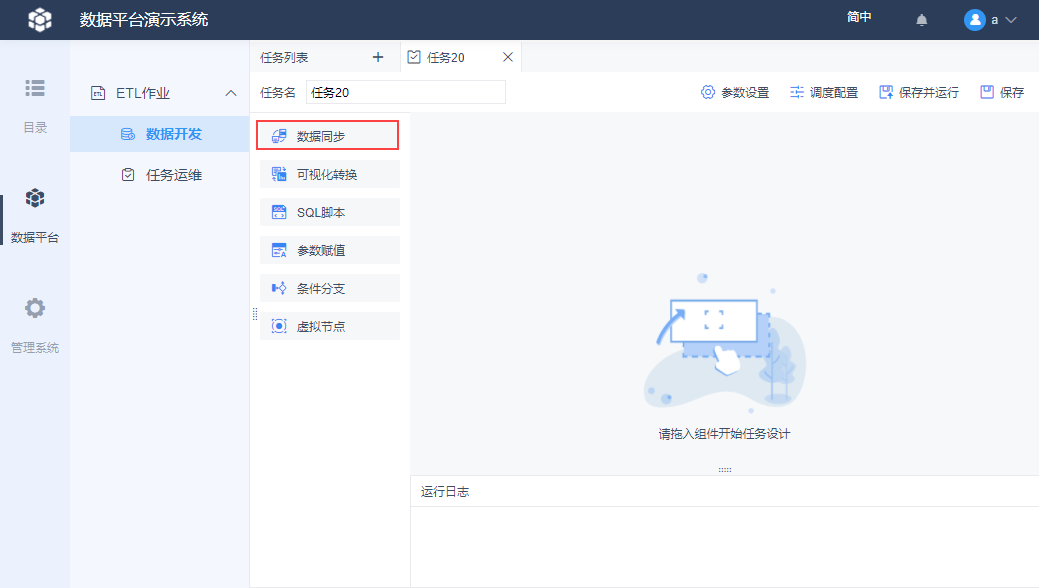Viewport: 1039px width, 588px height.
Task: Switch language via 简中
Action: click(859, 17)
